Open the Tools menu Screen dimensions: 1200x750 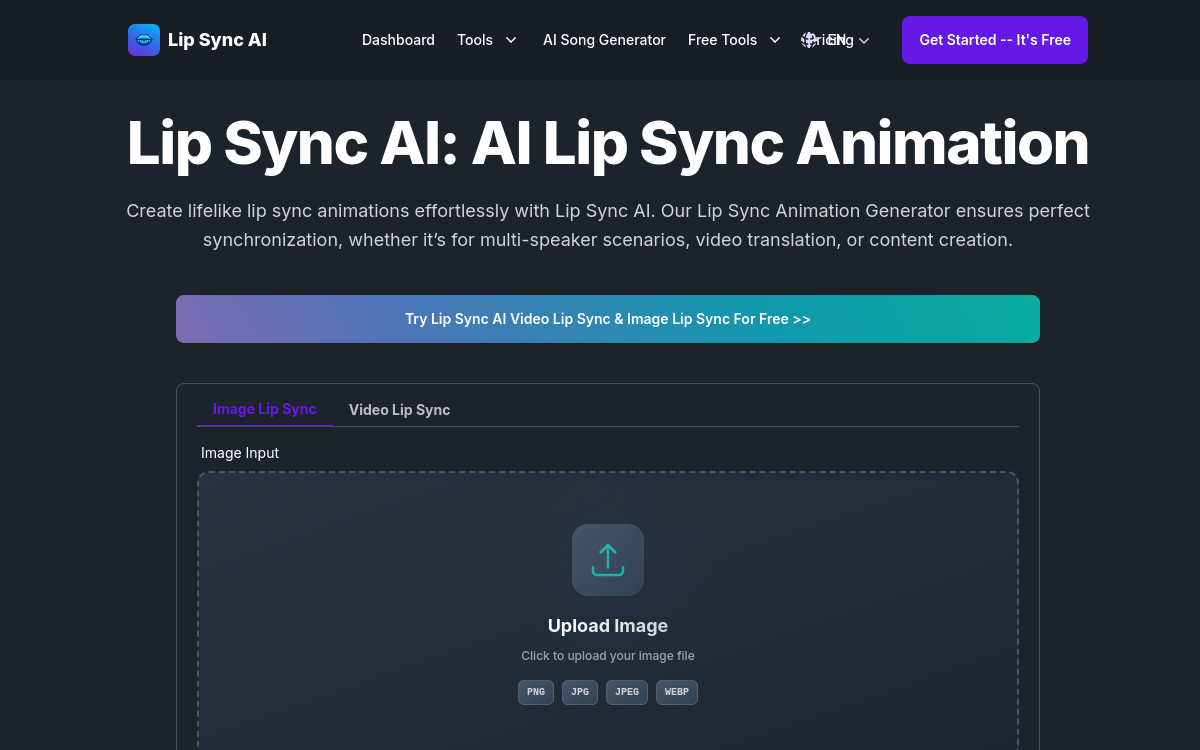[x=475, y=40]
